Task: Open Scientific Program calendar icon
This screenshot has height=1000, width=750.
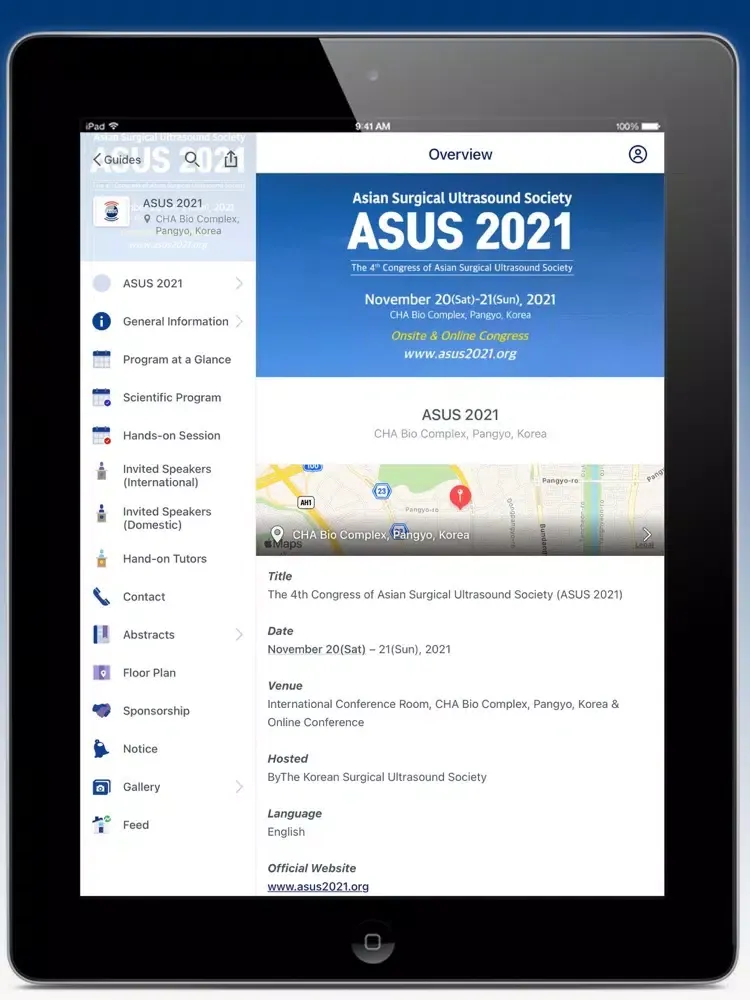Action: 102,397
